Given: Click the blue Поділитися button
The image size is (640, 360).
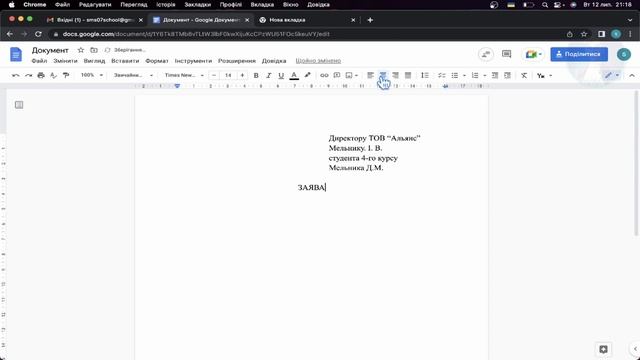Looking at the screenshot, I should click(579, 54).
